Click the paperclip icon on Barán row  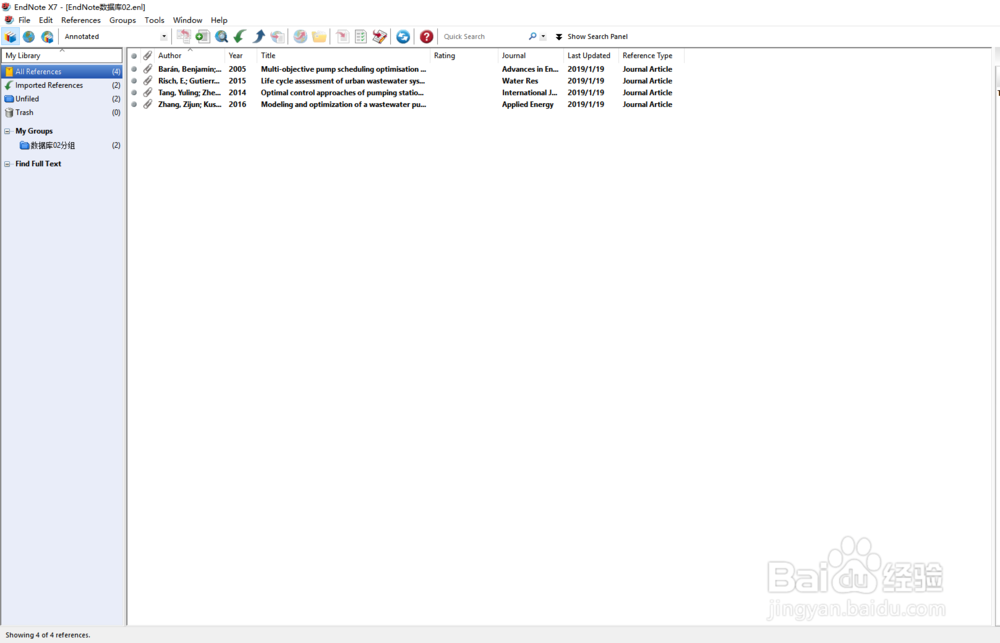point(147,69)
